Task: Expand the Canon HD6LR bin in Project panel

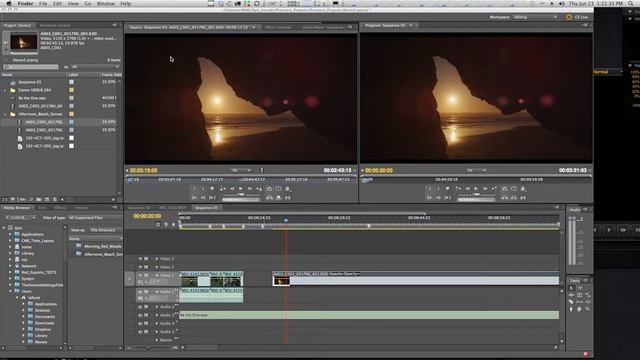Action: click(x=5, y=90)
